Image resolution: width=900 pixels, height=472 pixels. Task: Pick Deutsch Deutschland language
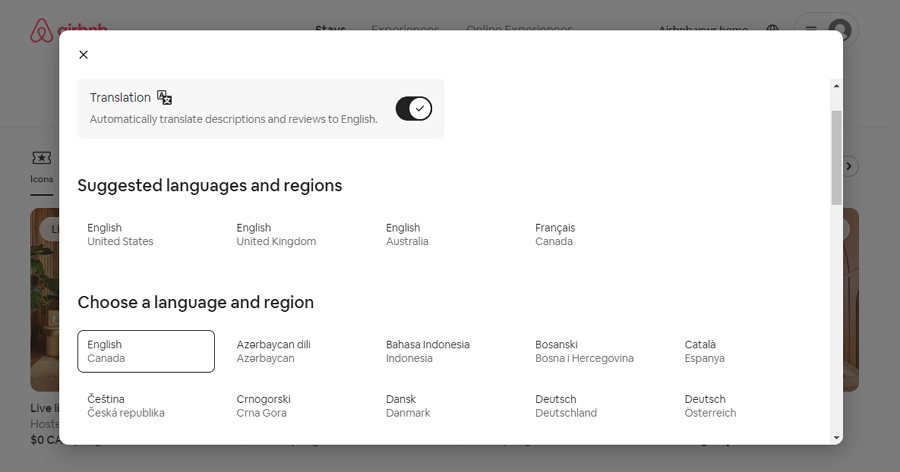click(566, 406)
